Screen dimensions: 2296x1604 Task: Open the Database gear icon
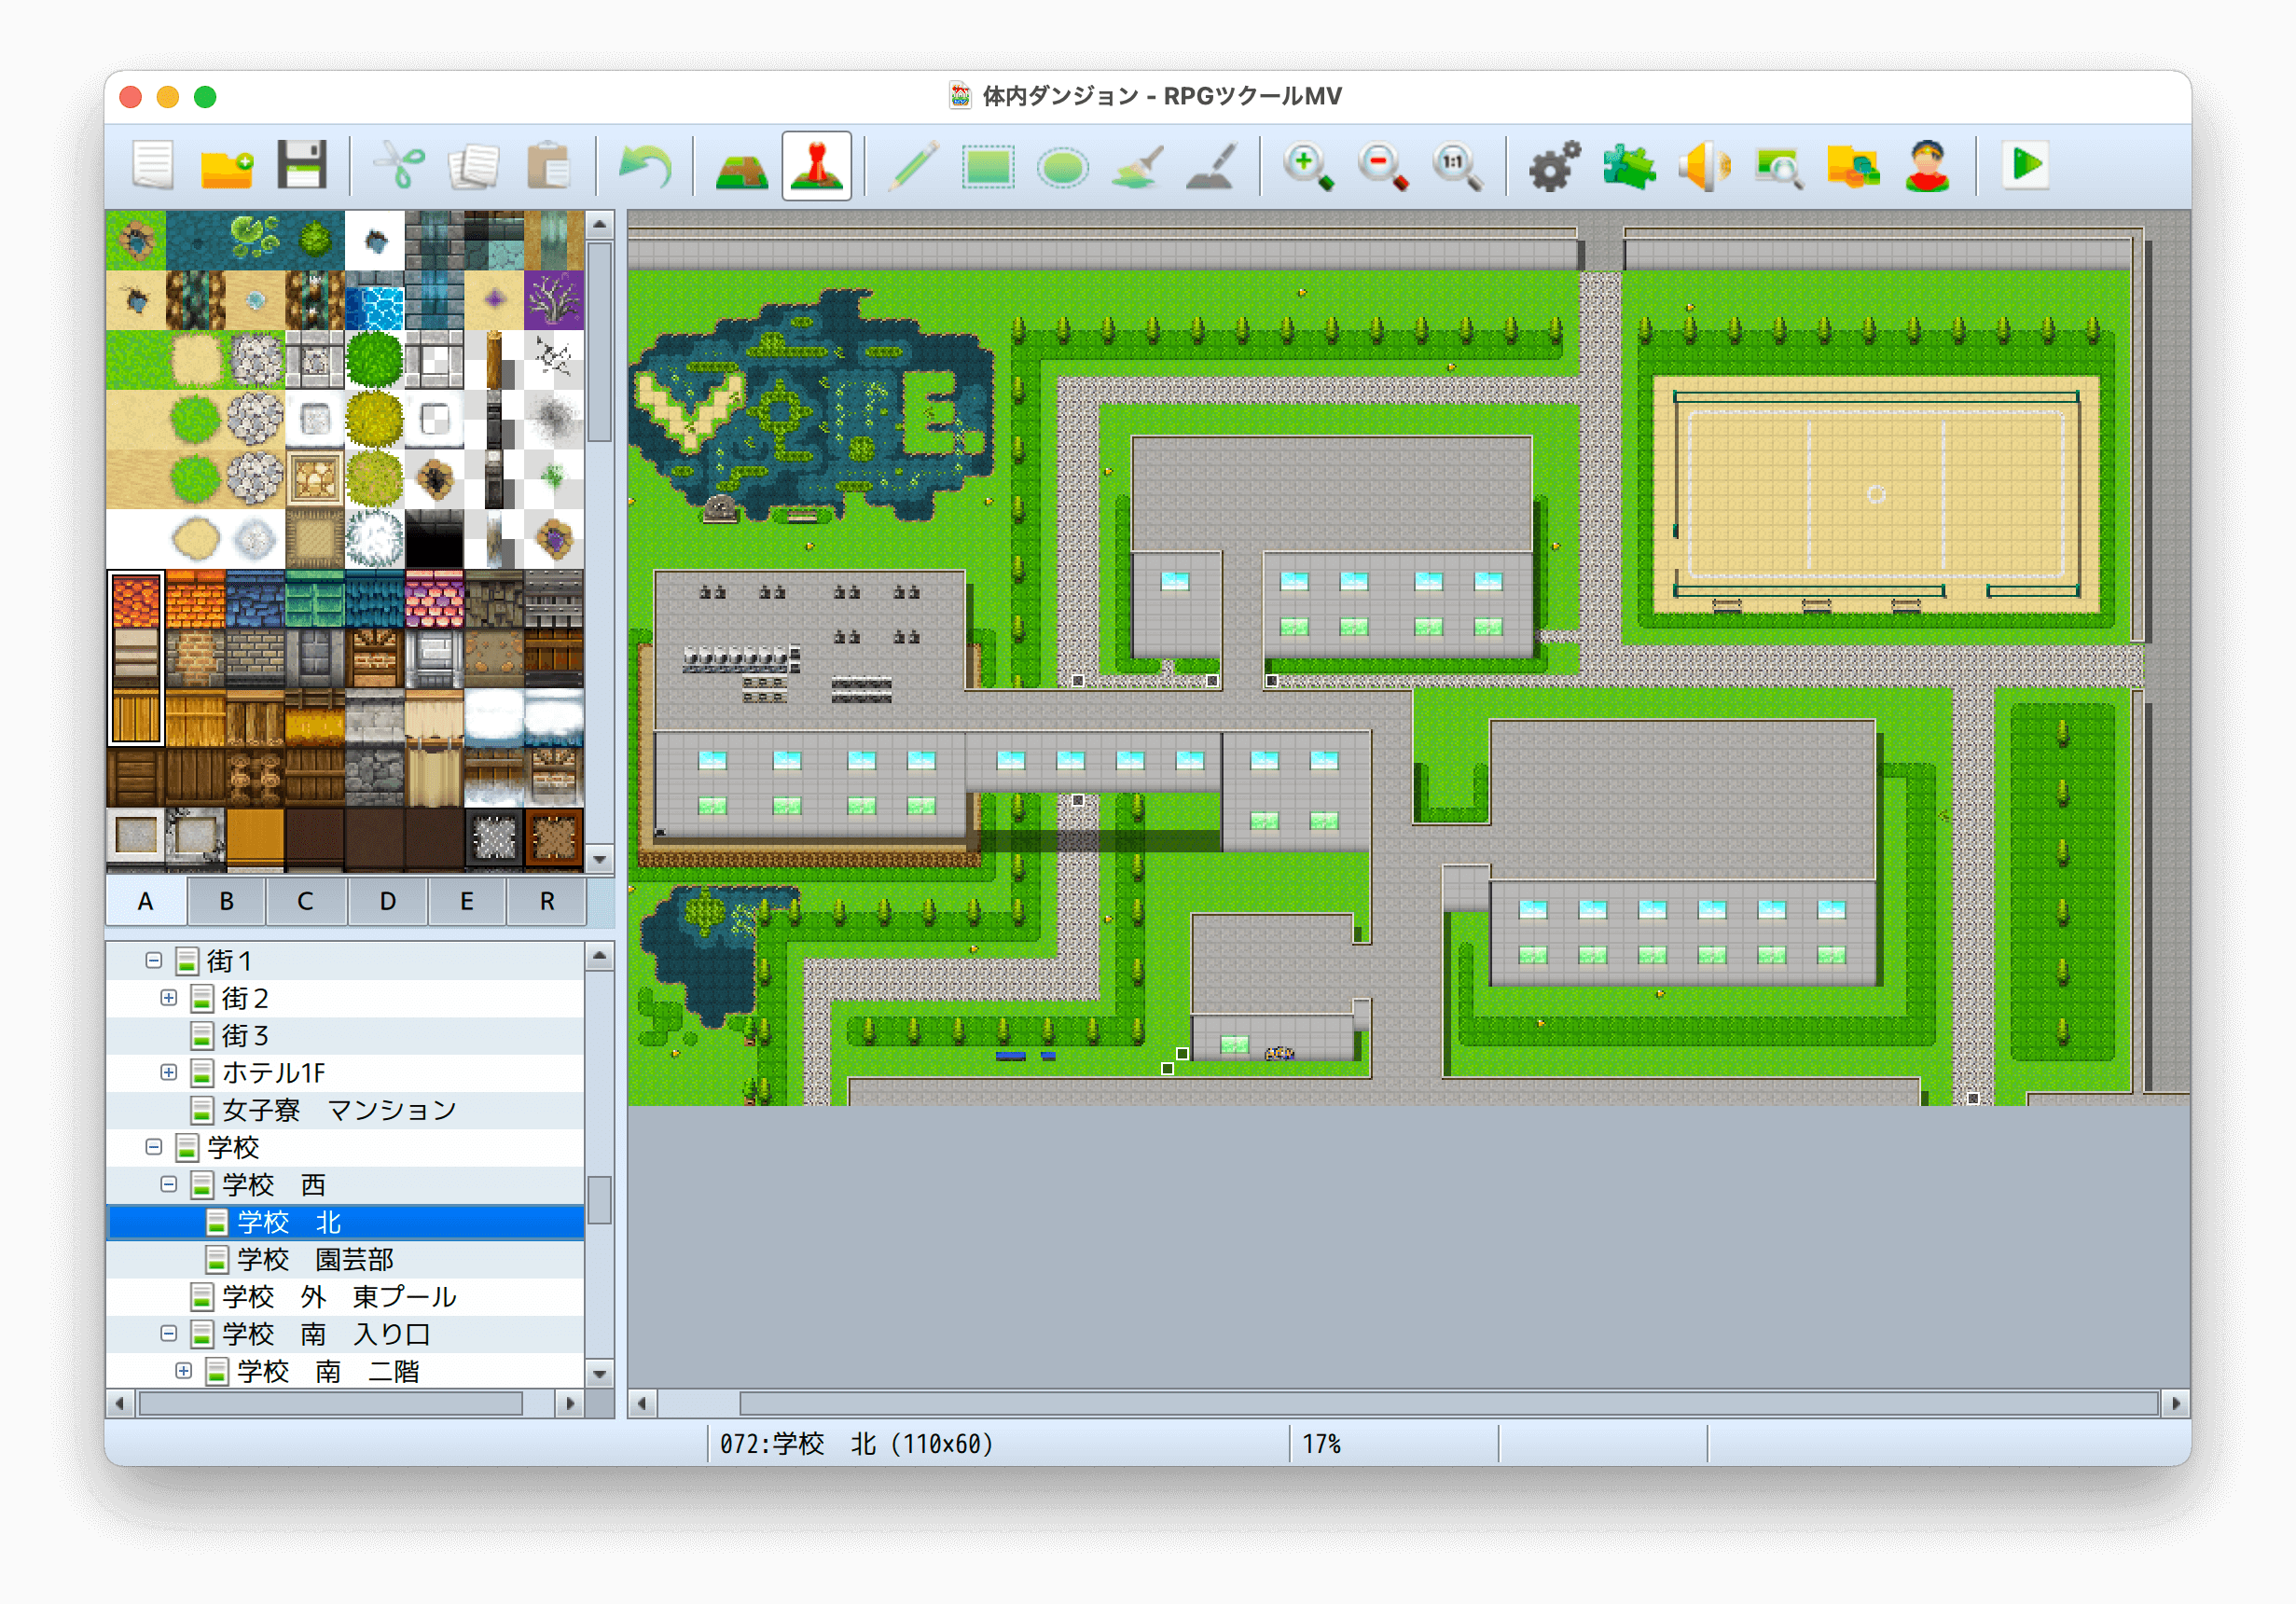1554,166
